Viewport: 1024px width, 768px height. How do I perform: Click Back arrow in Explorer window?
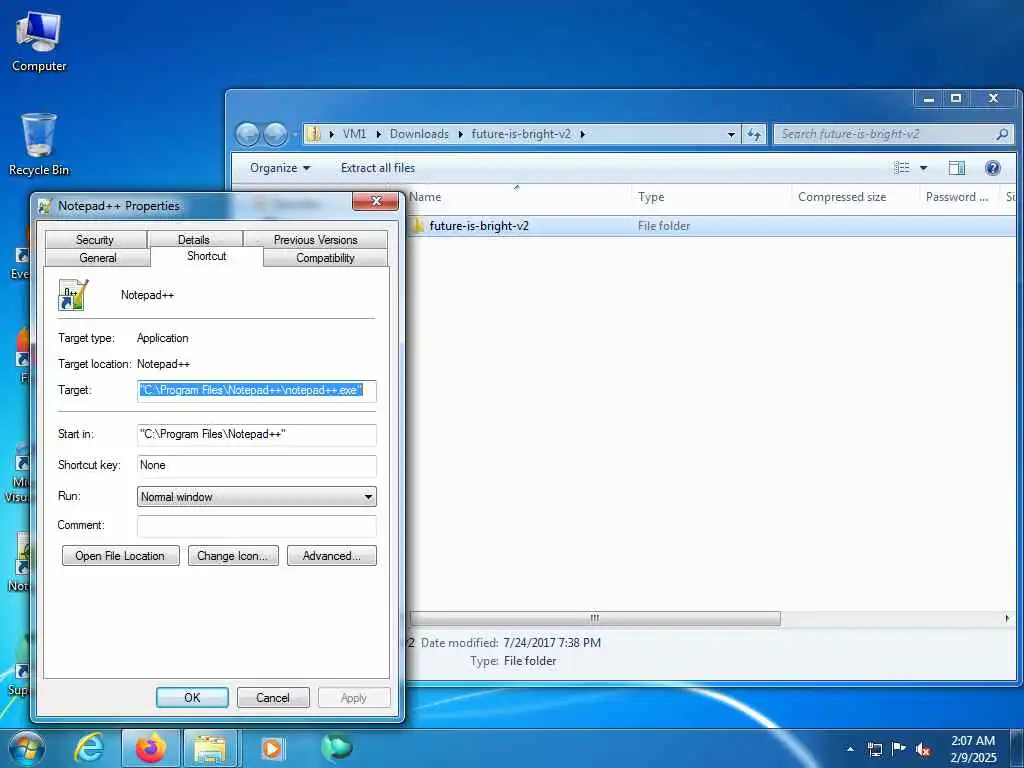coord(248,135)
